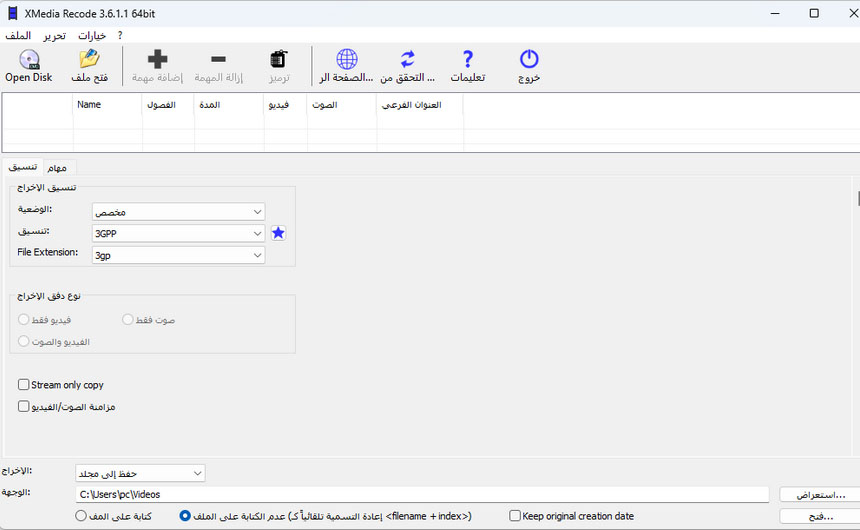Click the destination path field C:\Users\pc\Videos
The image size is (860, 530).
pyautogui.click(x=422, y=494)
